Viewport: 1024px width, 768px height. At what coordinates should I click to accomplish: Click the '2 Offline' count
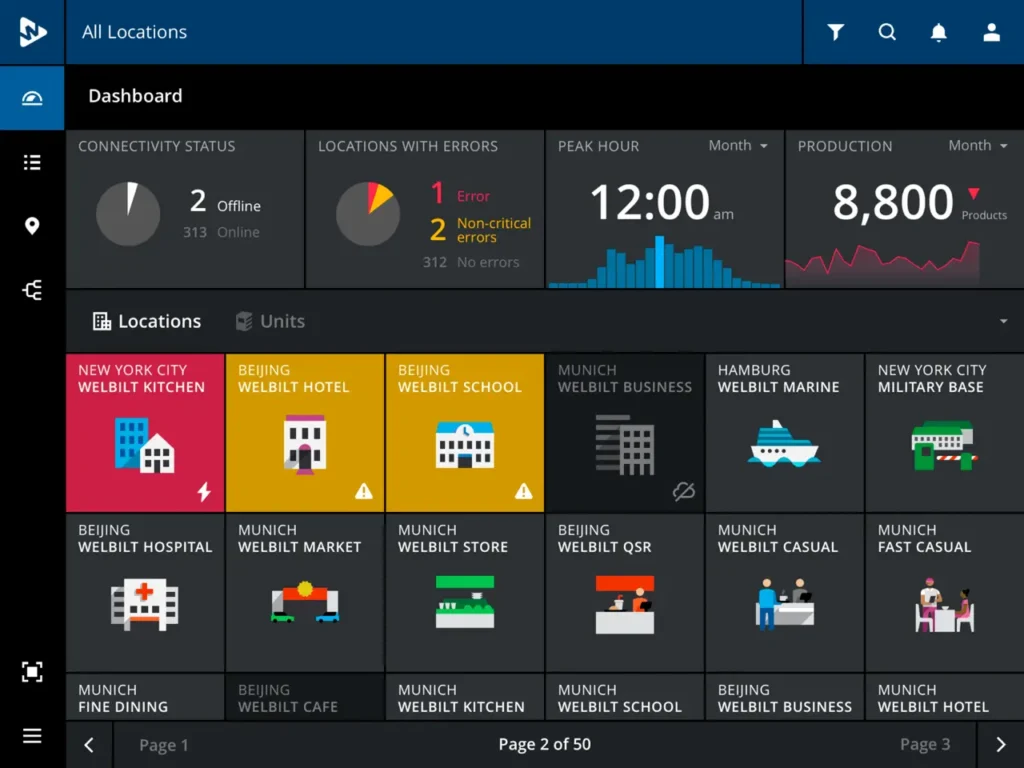tap(225, 202)
